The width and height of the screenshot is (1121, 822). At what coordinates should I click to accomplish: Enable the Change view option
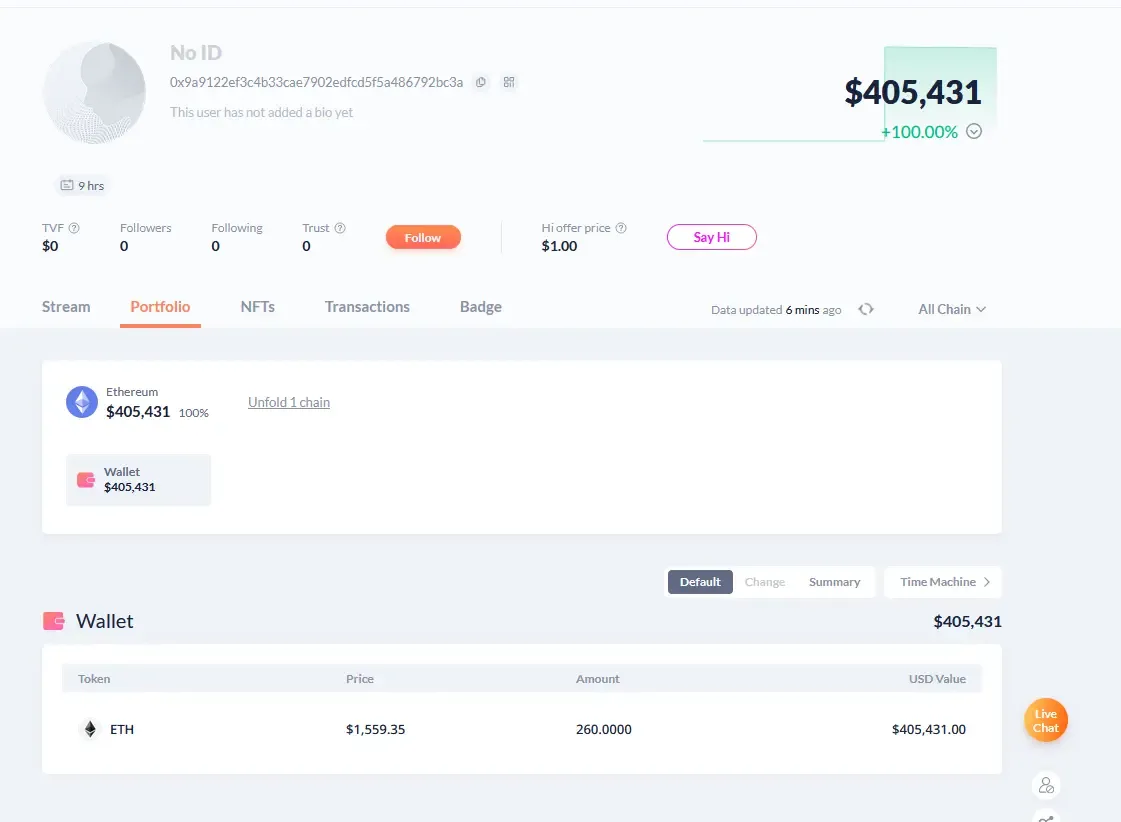click(x=765, y=581)
